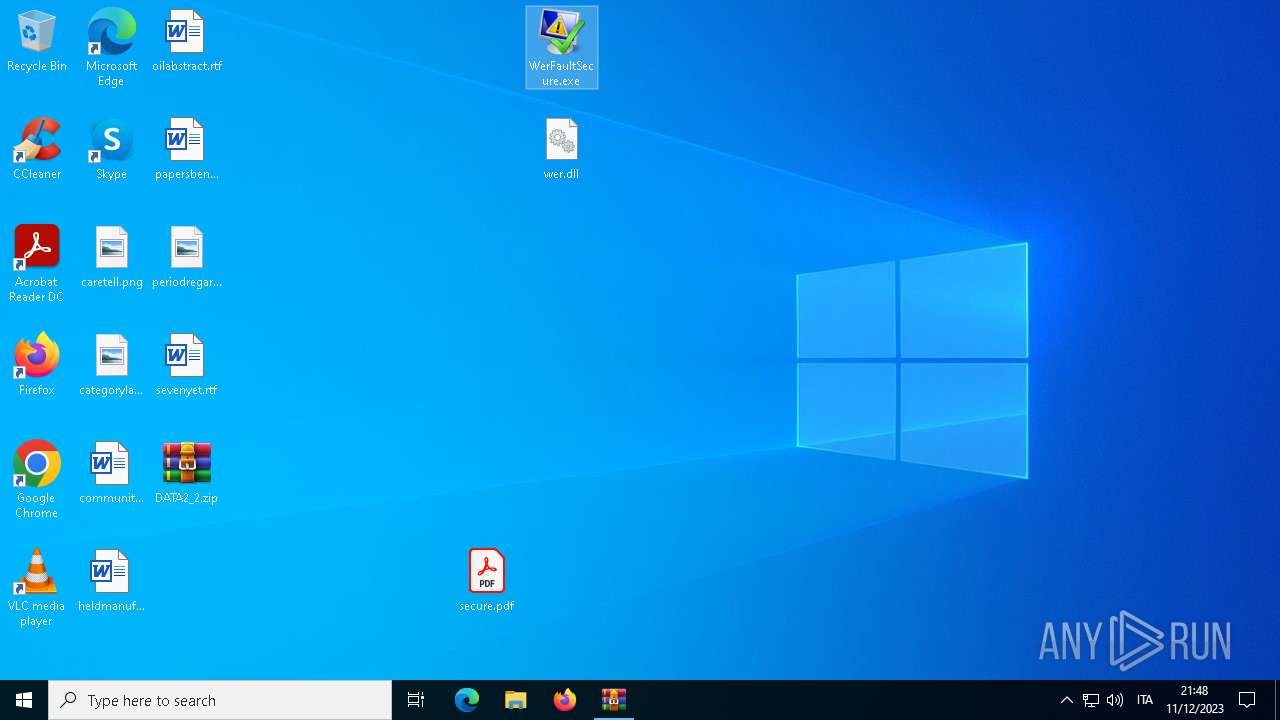Select the caretell.png image file

point(111,258)
